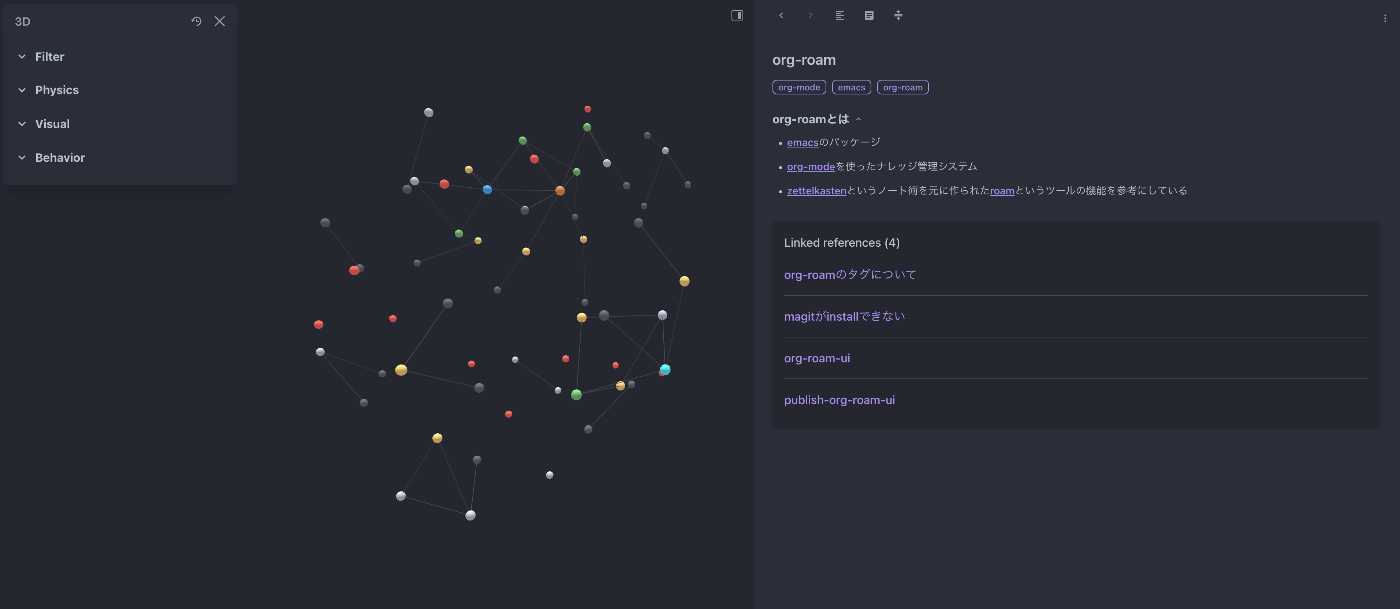Click the 3D panel title label
The image size is (1400, 609).
[22, 21]
